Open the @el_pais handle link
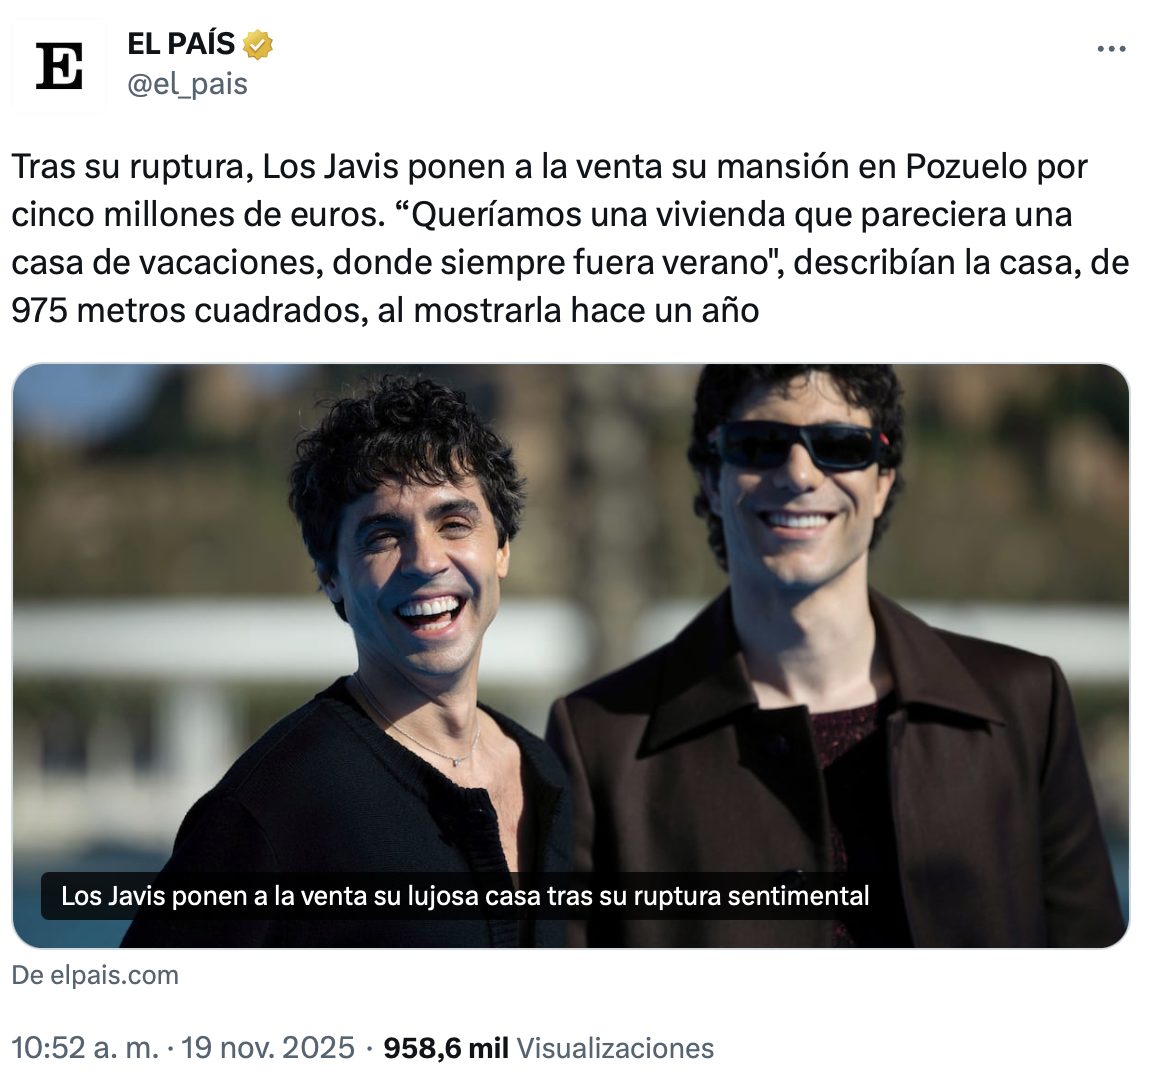This screenshot has width=1156, height=1088. pyautogui.click(x=187, y=84)
